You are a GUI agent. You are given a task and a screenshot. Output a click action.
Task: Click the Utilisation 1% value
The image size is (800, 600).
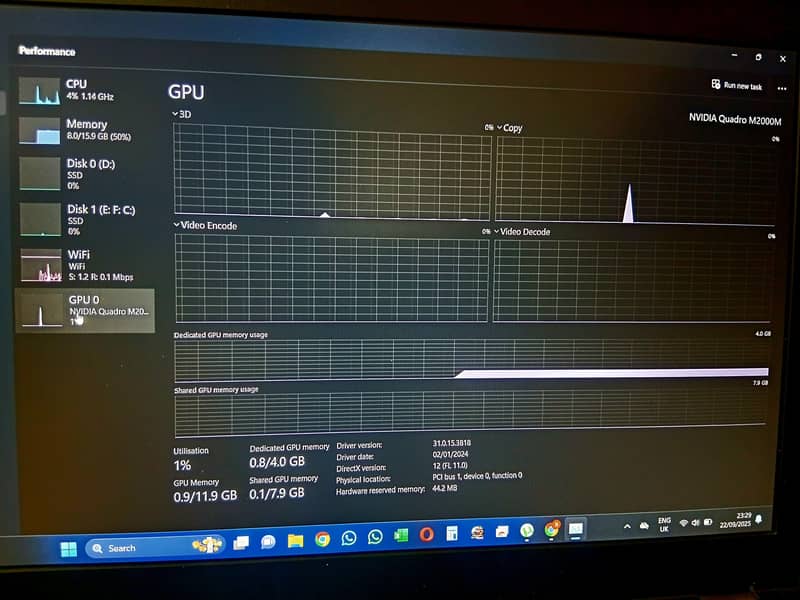coord(182,465)
